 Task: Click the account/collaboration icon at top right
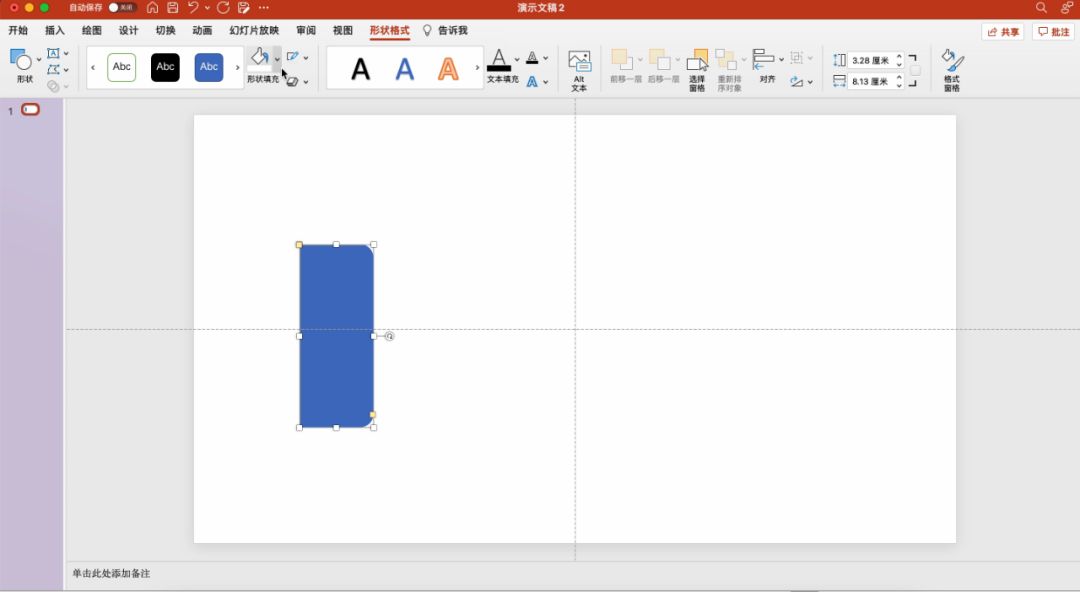(1067, 8)
